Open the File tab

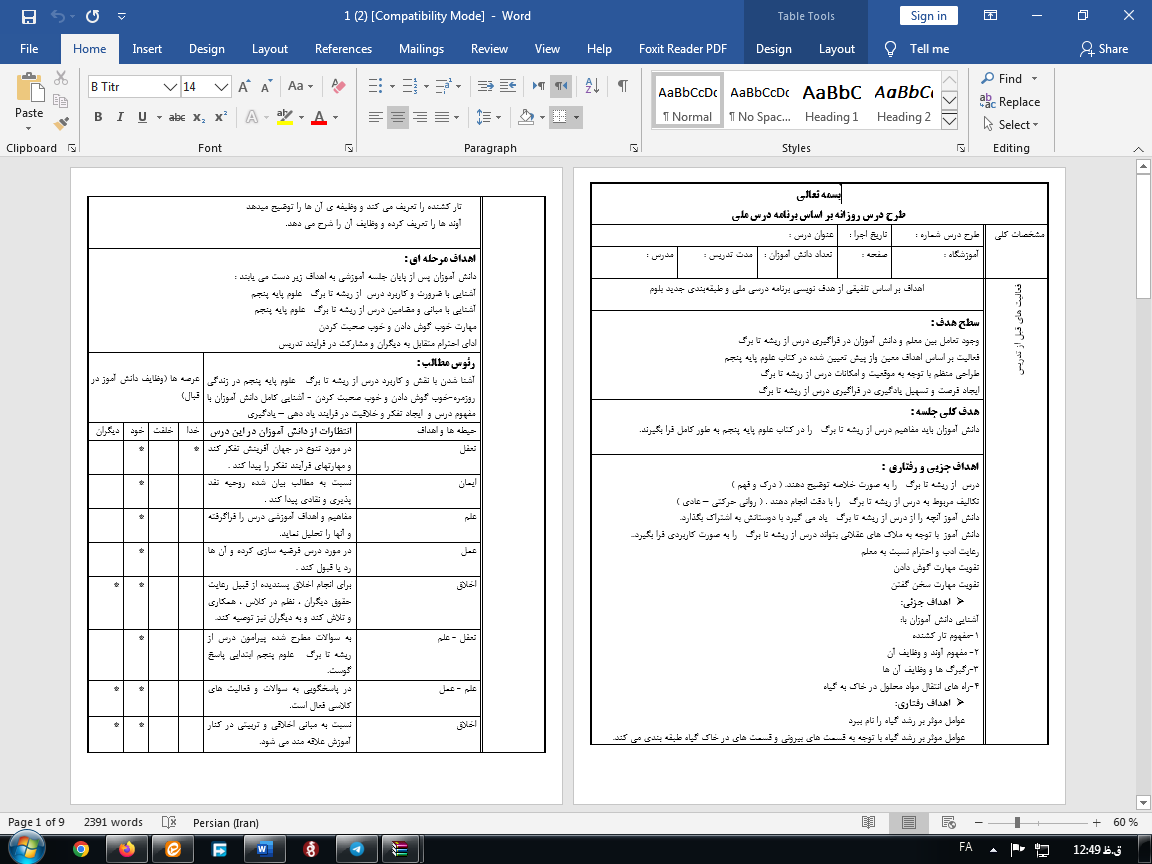point(29,48)
